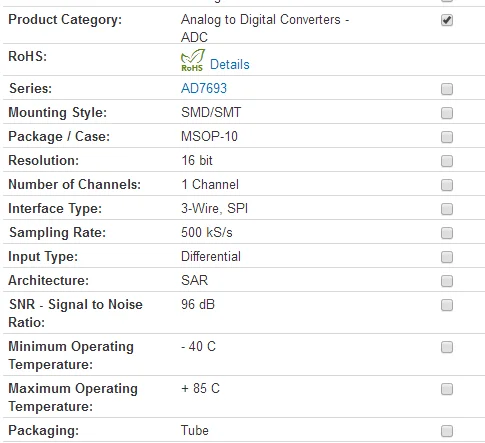Click the 'Minimum Operating Temperature:' label

71,355
